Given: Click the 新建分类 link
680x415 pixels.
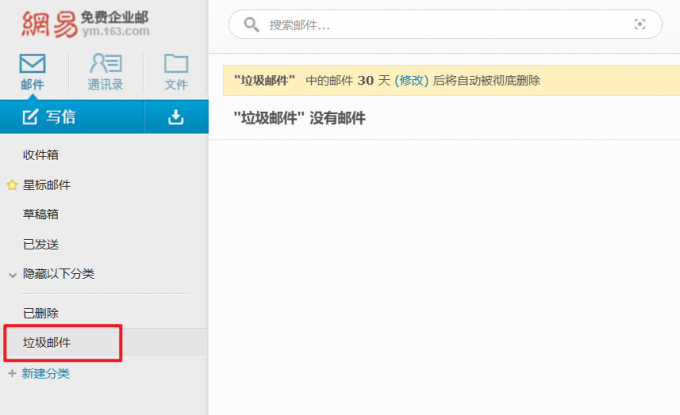Looking at the screenshot, I should [46, 373].
